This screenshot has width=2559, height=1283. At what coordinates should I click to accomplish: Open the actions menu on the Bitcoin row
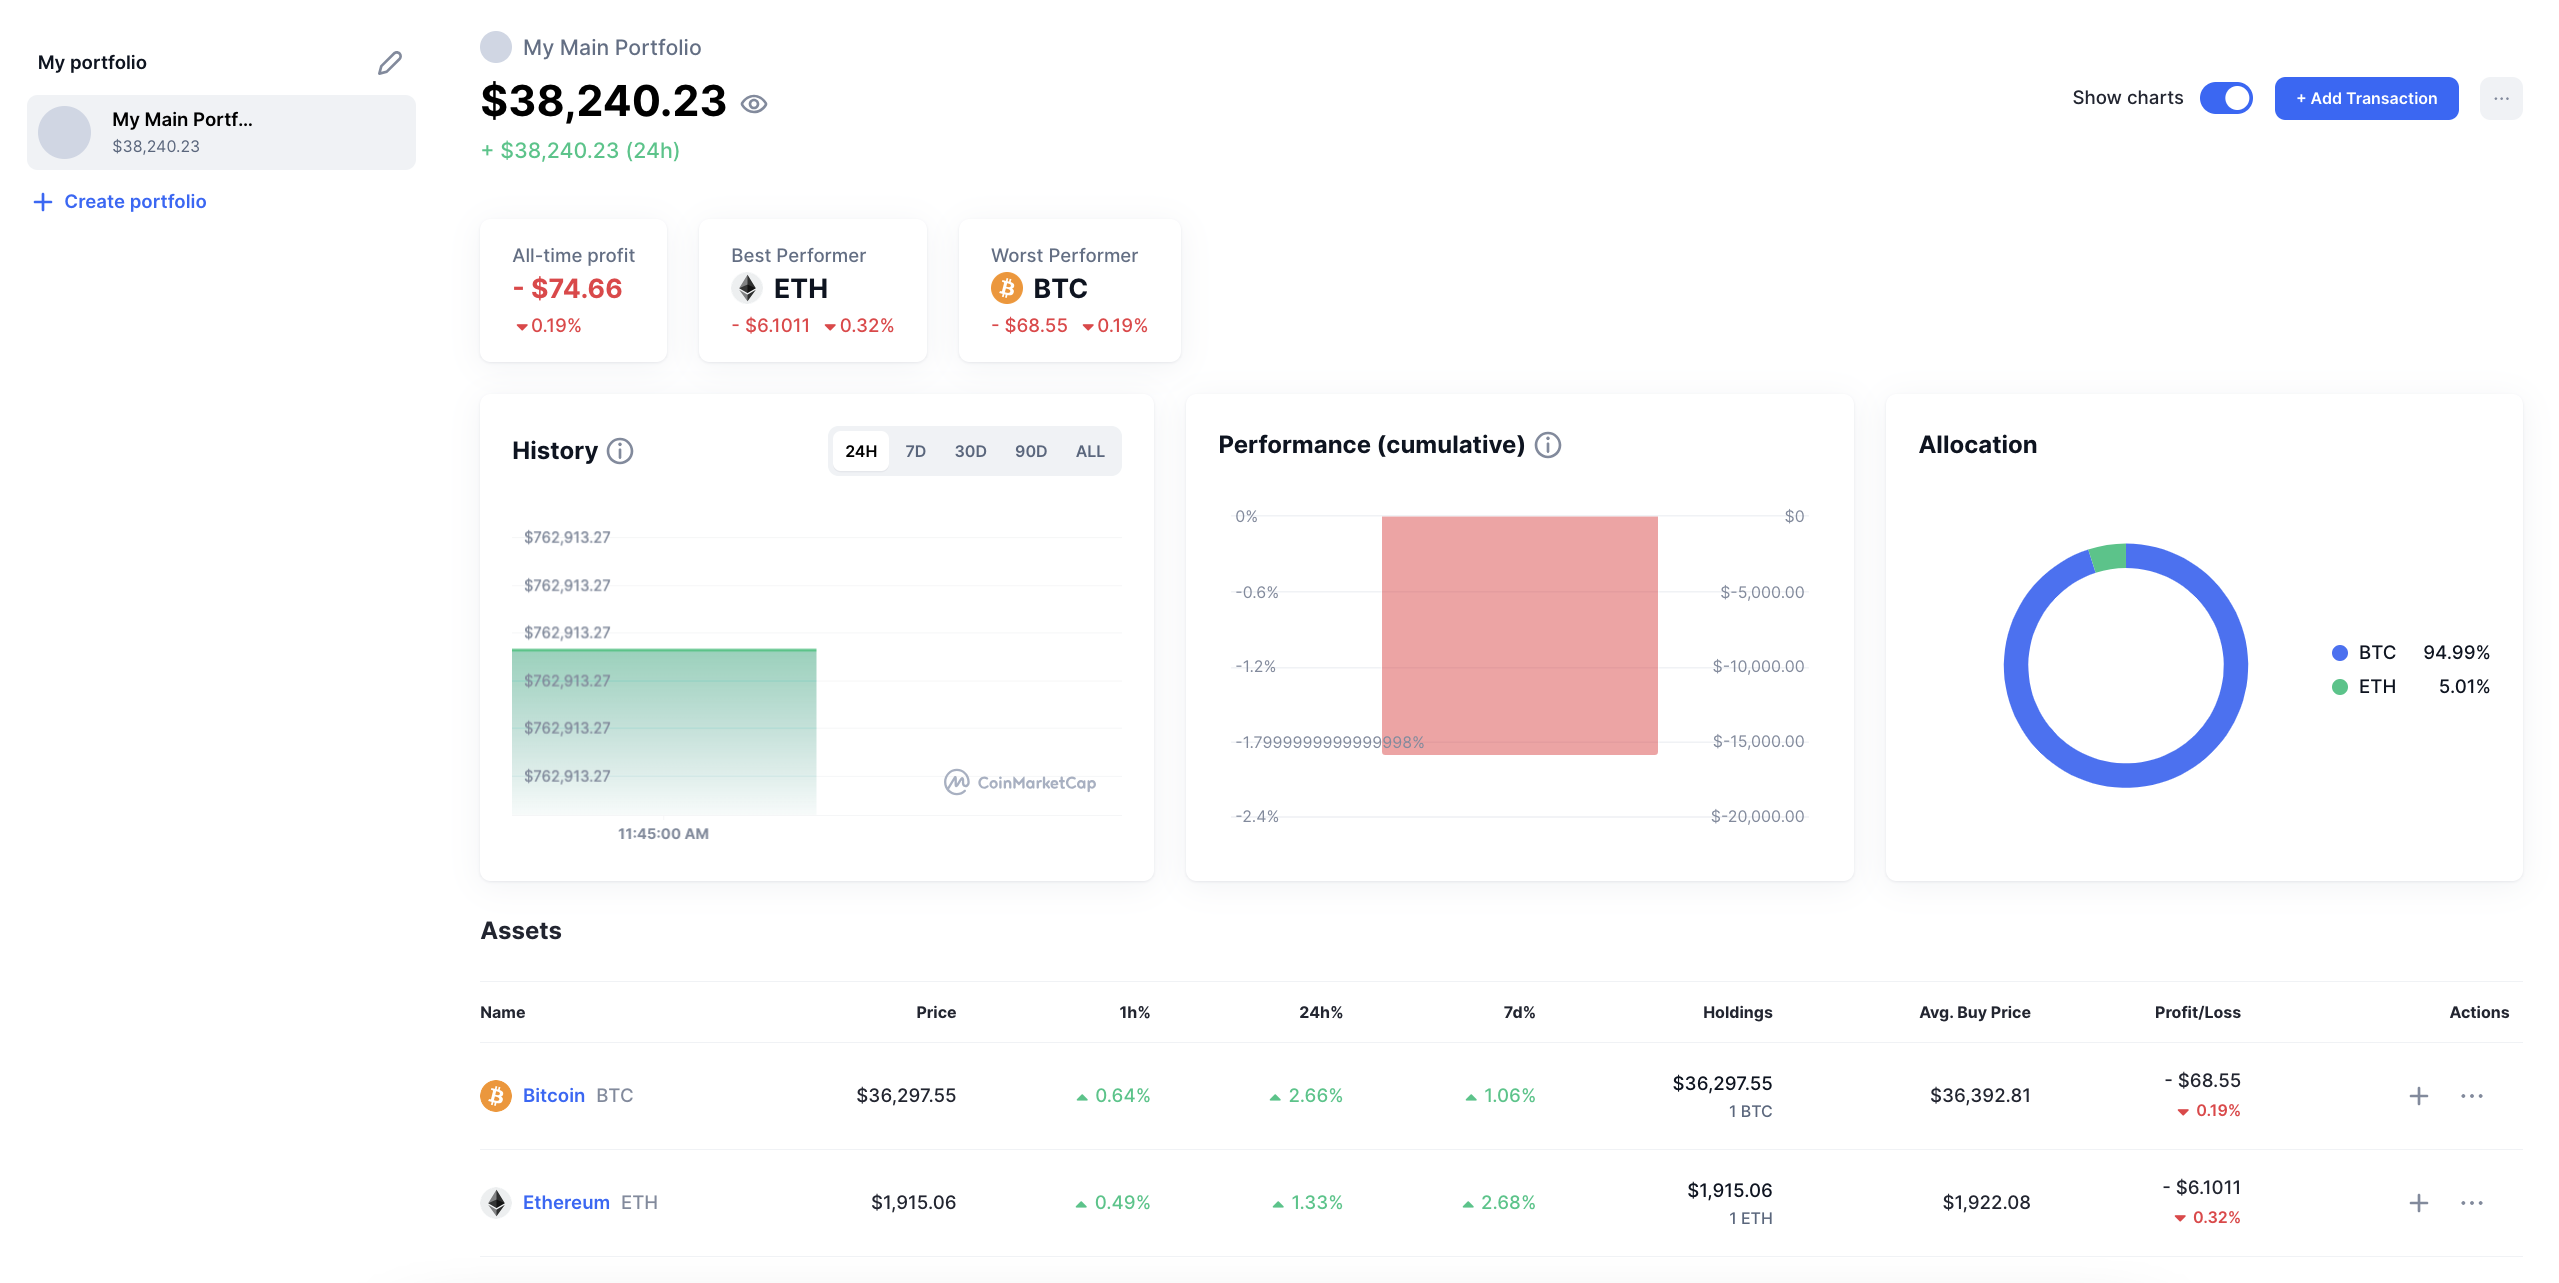(2472, 1095)
